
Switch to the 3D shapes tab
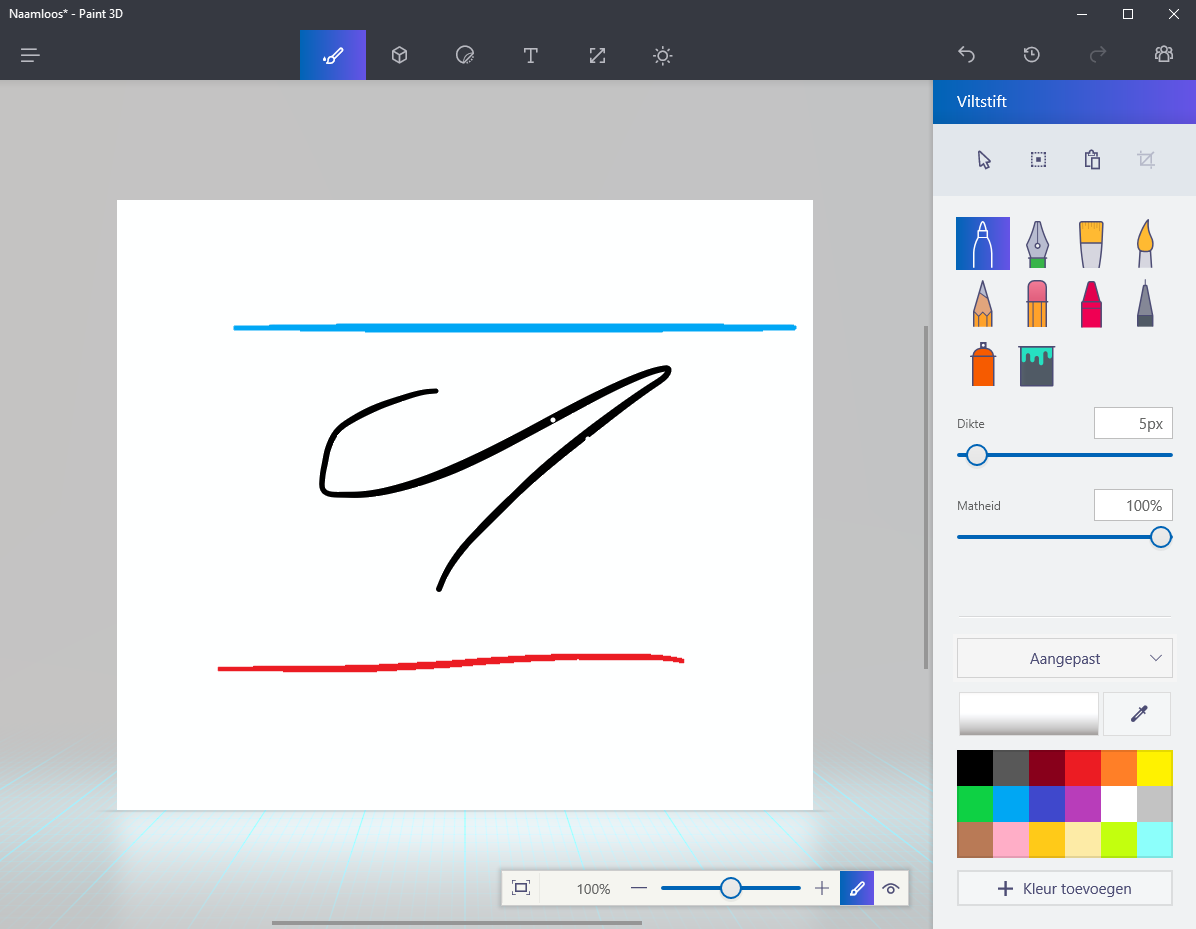point(399,55)
